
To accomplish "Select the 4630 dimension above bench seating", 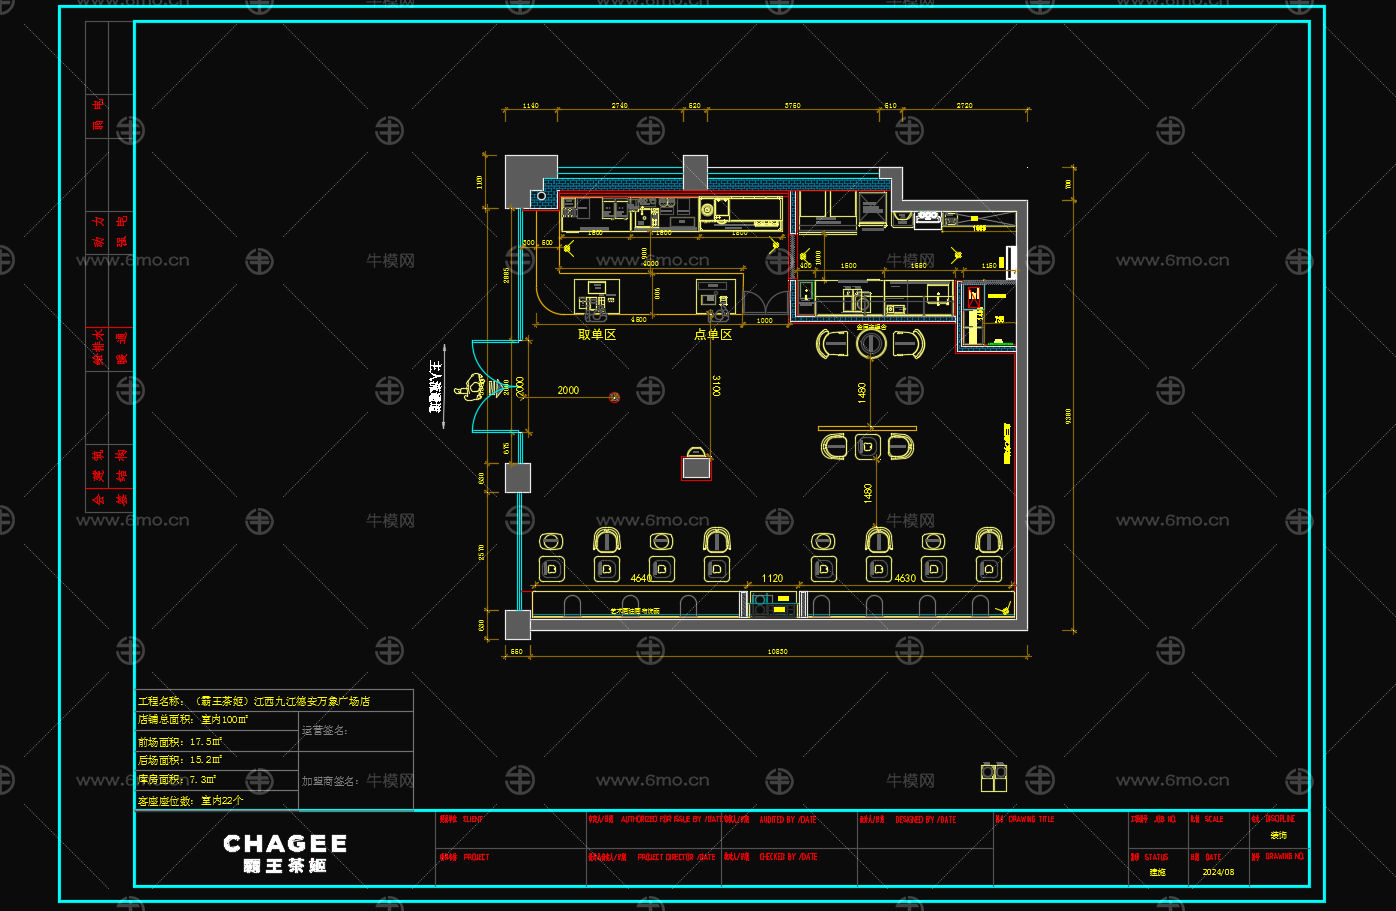I will point(905,578).
